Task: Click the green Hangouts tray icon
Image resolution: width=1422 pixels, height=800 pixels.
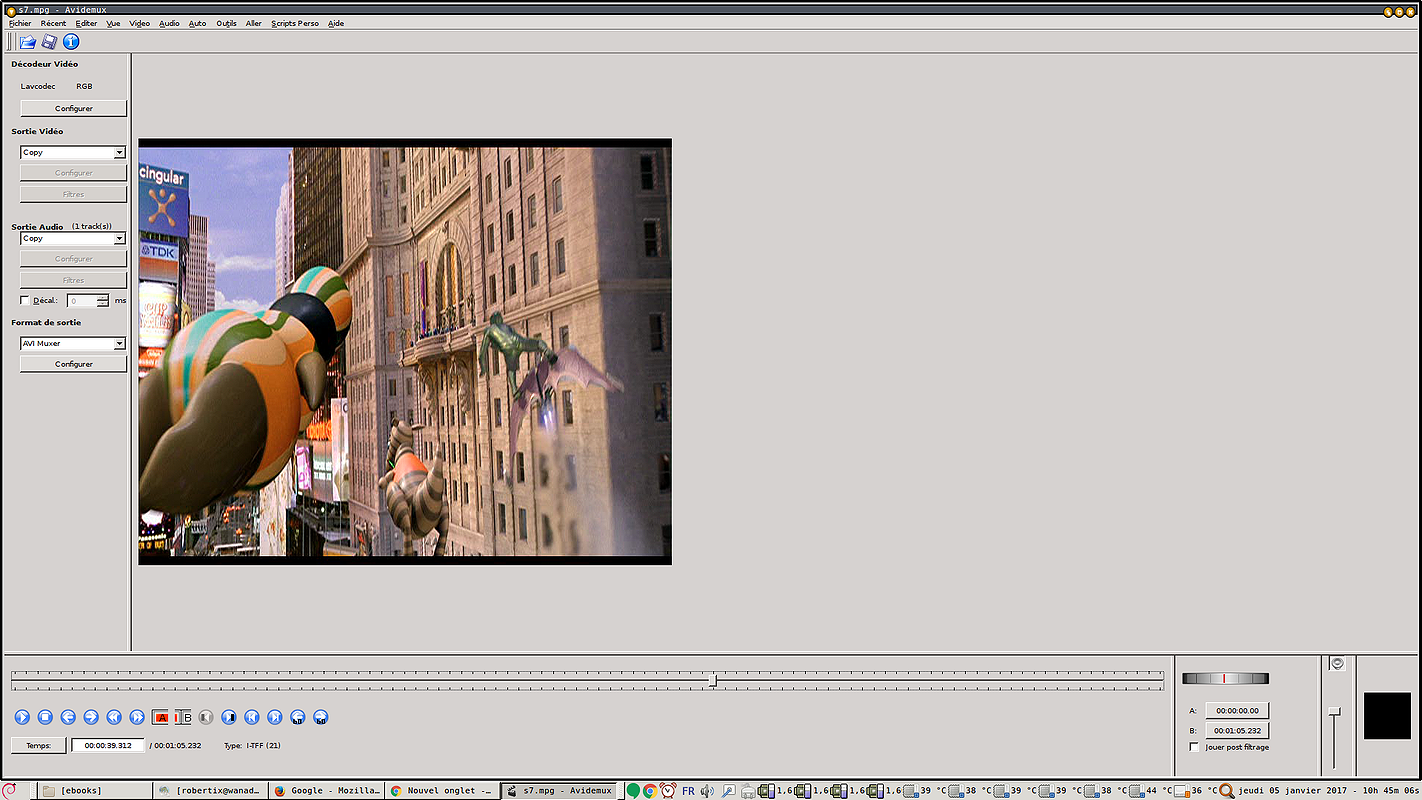Action: (633, 791)
